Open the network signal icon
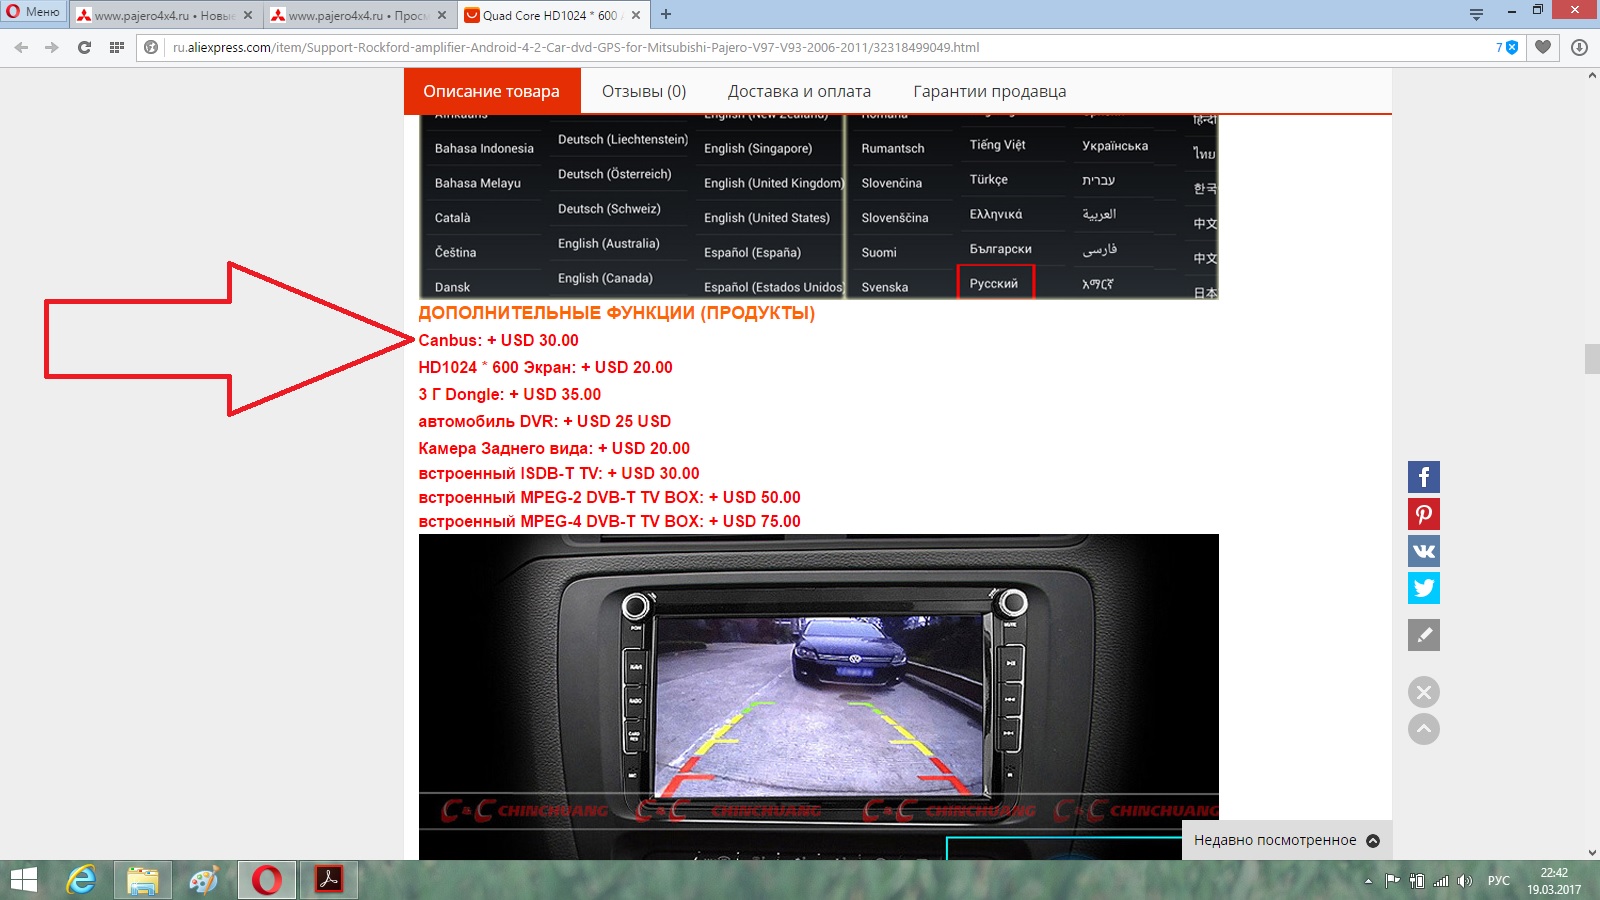1600x900 pixels. (x=1441, y=881)
